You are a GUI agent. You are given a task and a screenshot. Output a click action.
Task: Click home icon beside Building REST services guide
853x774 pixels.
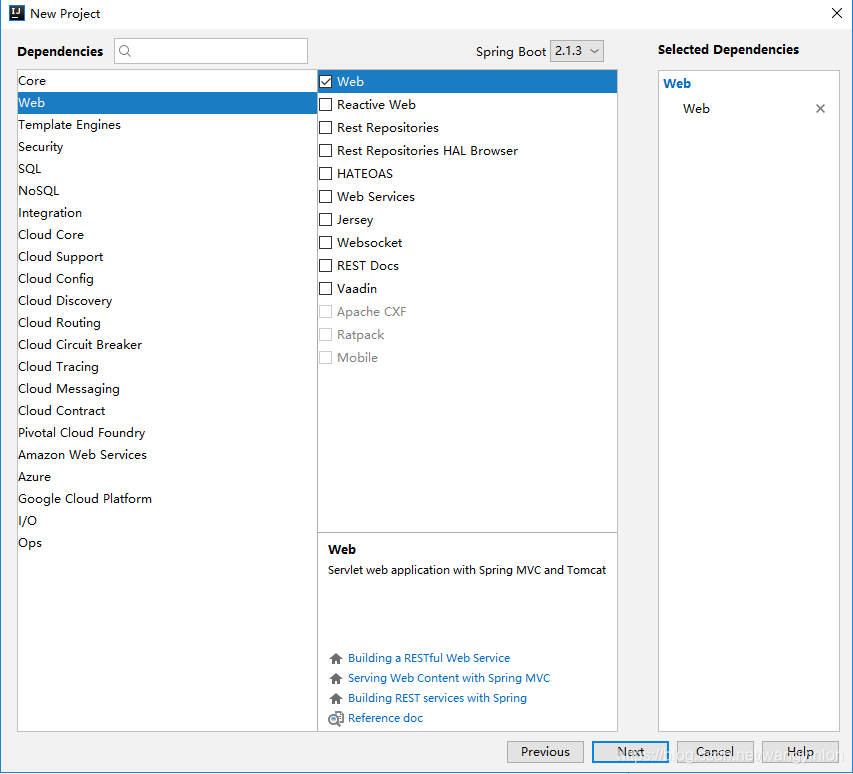pyautogui.click(x=336, y=698)
